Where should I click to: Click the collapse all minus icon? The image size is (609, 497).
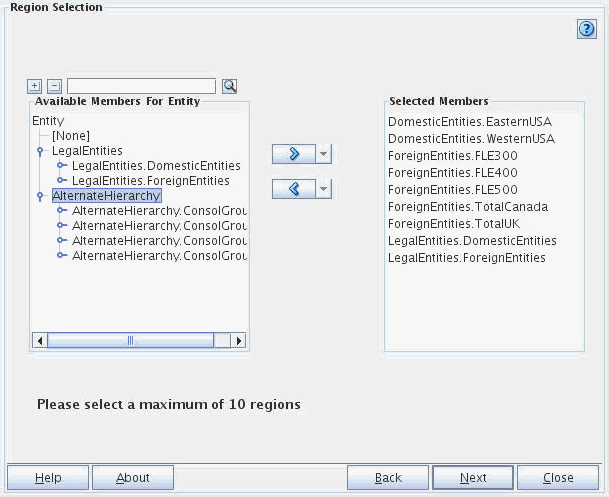[x=55, y=86]
